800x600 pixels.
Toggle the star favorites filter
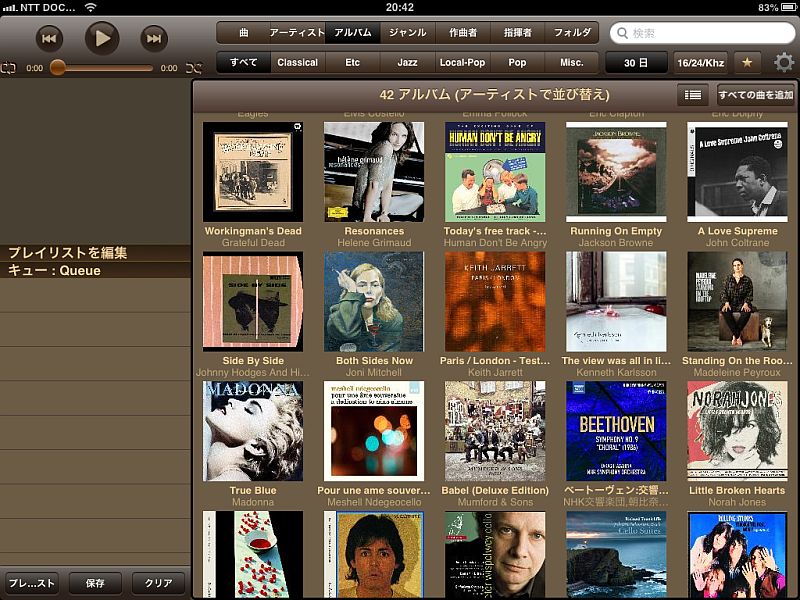tap(747, 63)
